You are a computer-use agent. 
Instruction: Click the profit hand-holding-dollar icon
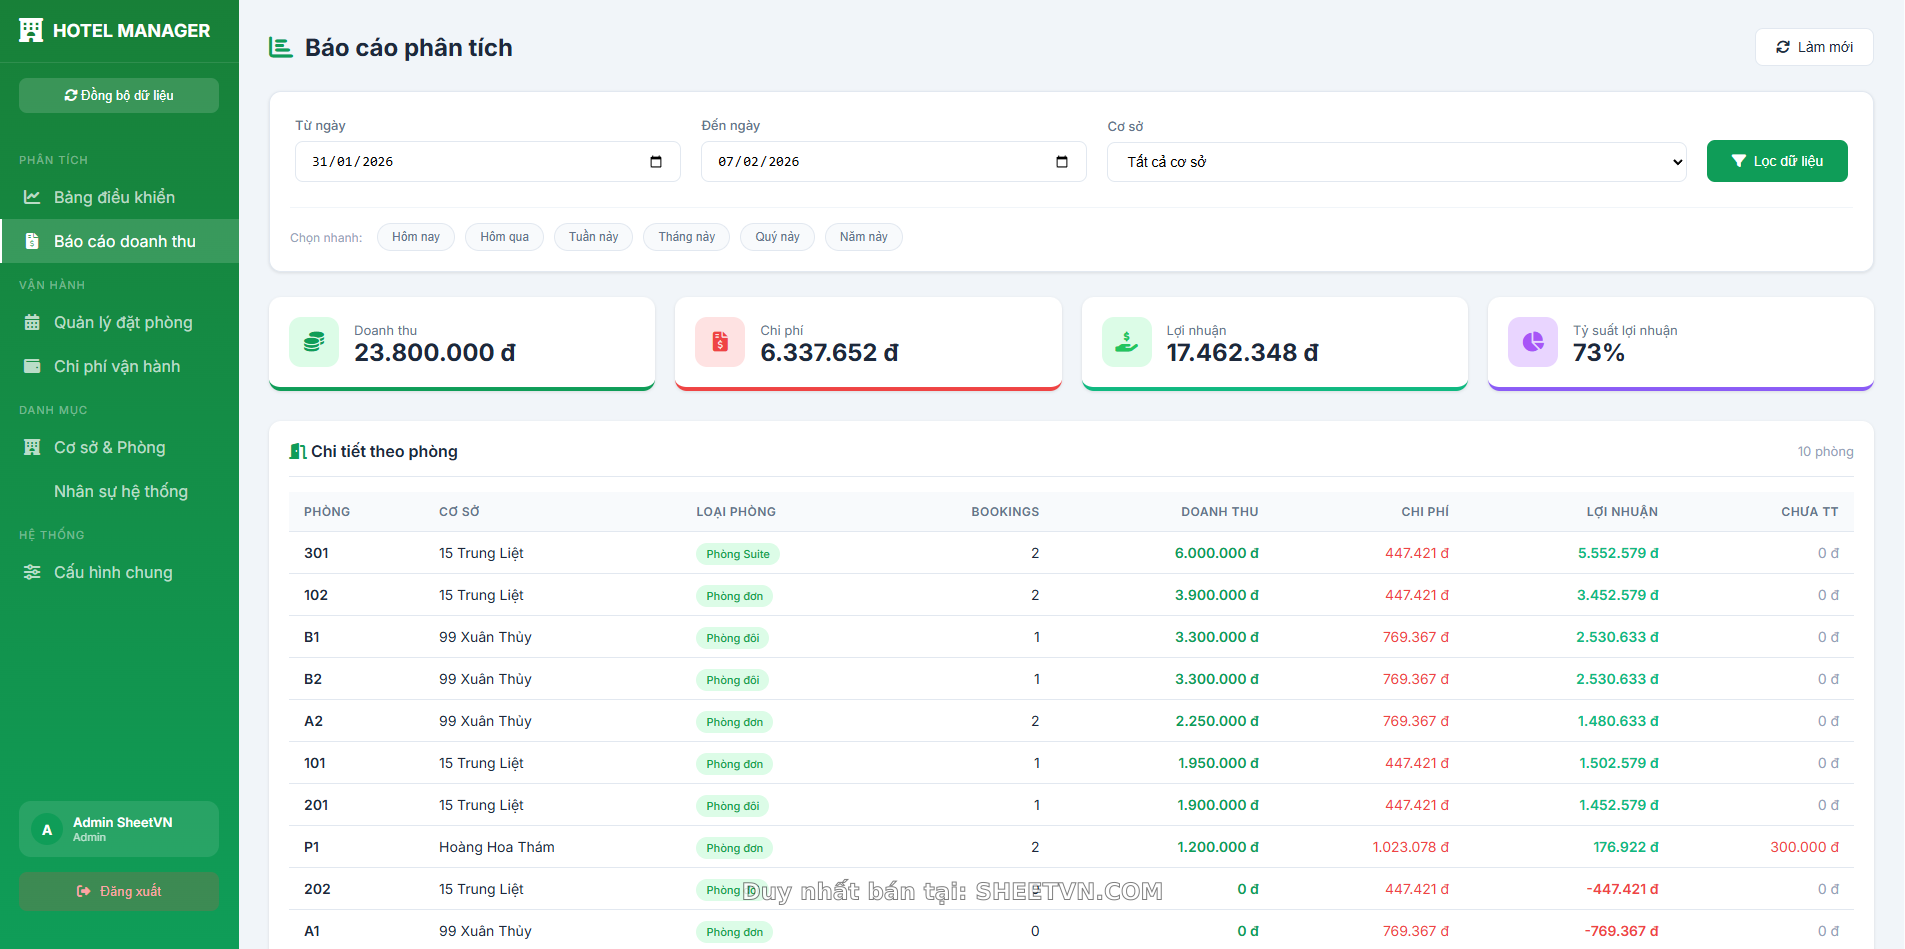click(1126, 342)
